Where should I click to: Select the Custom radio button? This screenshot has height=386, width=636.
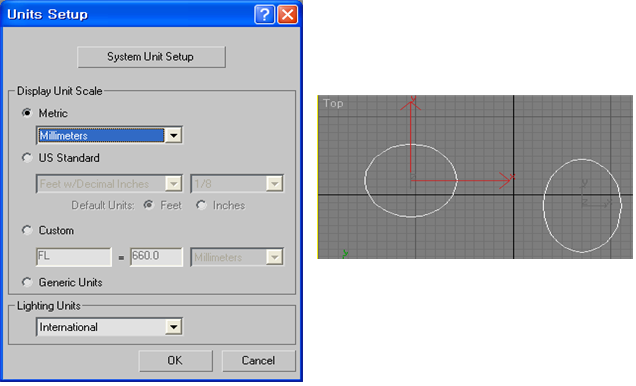pyautogui.click(x=27, y=230)
